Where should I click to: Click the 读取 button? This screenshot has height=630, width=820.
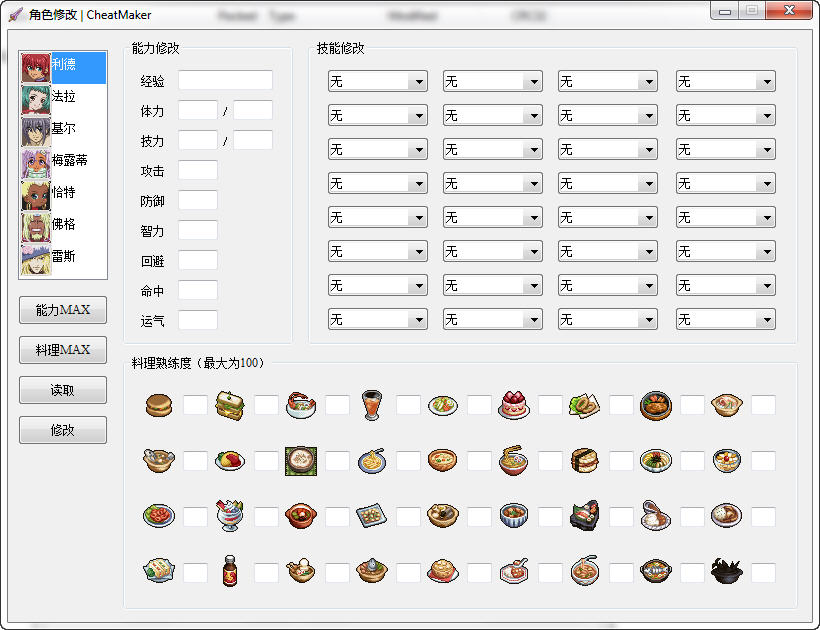coord(63,390)
